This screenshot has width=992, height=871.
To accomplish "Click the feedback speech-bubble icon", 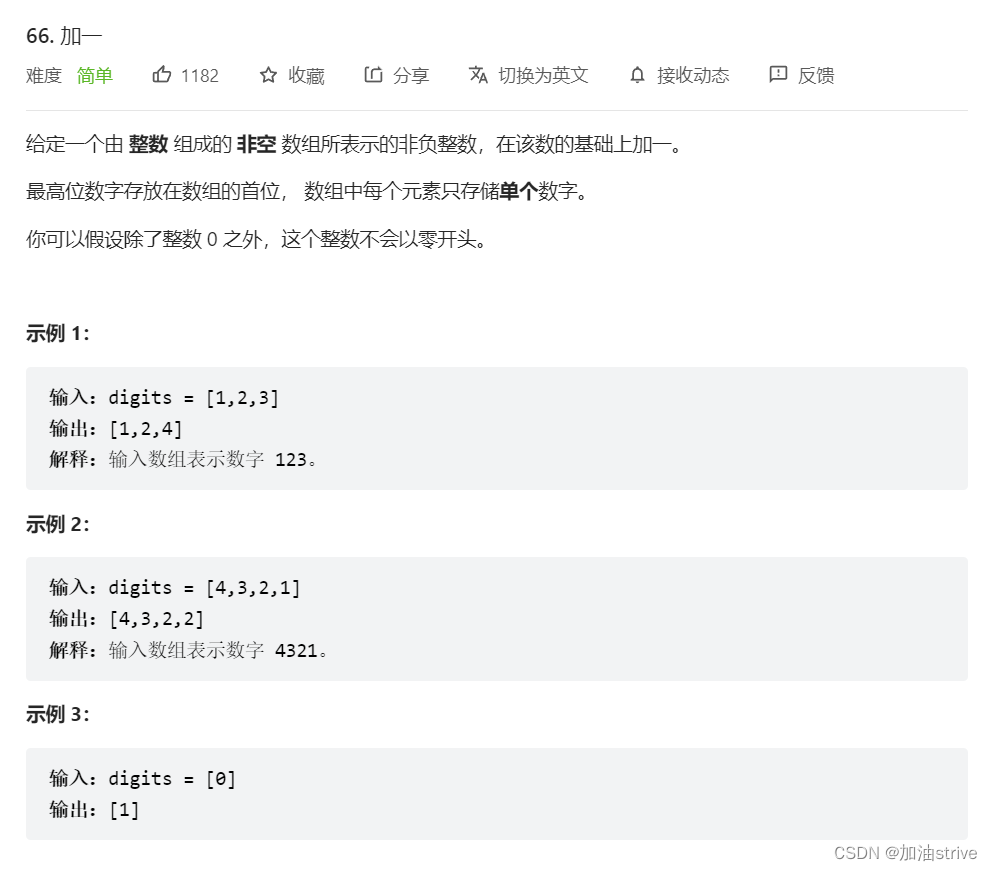I will [x=778, y=75].
